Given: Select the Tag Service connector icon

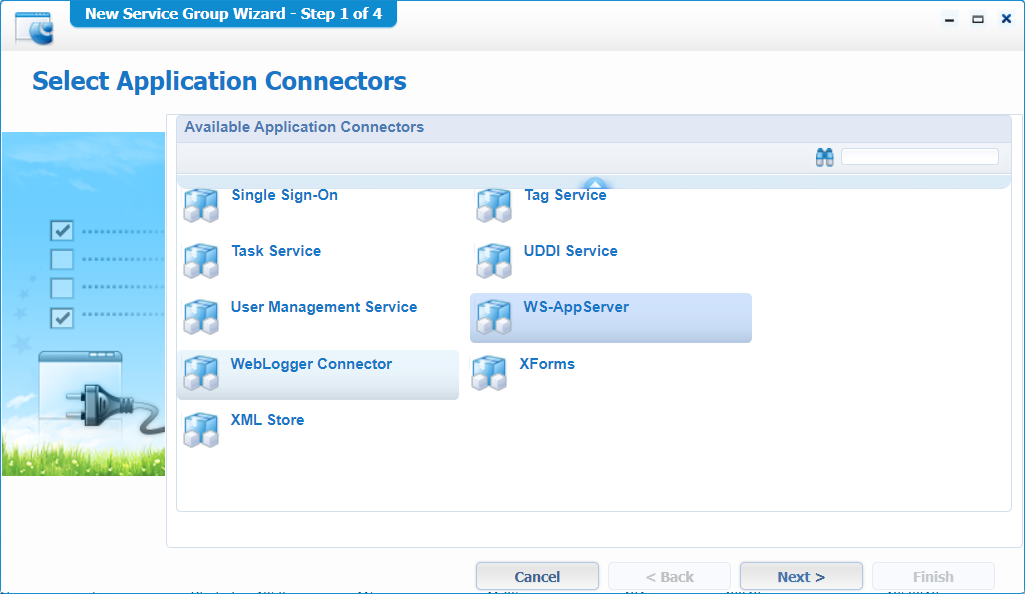Looking at the screenshot, I should point(494,205).
